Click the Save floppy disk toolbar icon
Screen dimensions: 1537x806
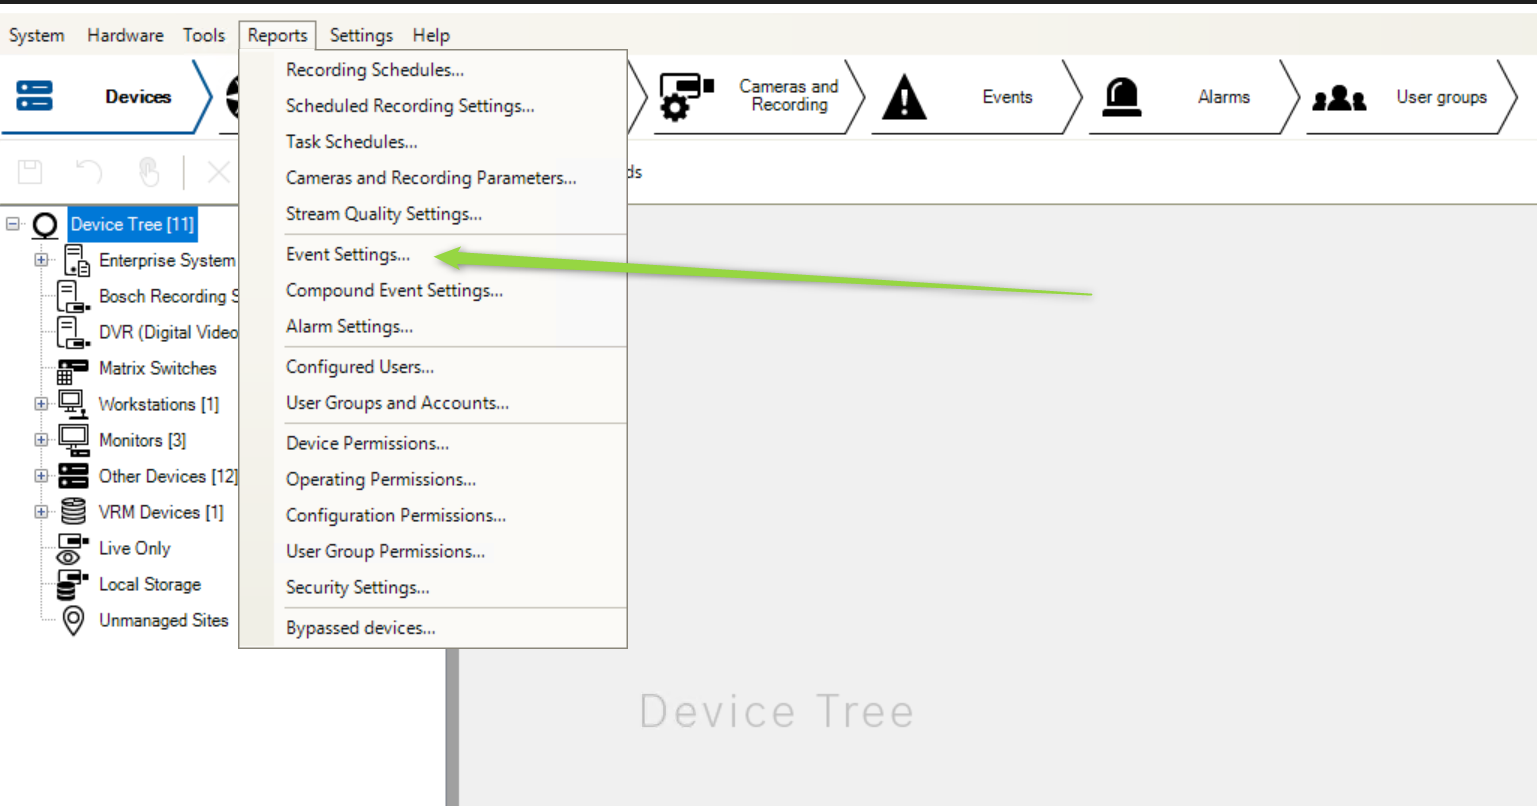click(30, 172)
